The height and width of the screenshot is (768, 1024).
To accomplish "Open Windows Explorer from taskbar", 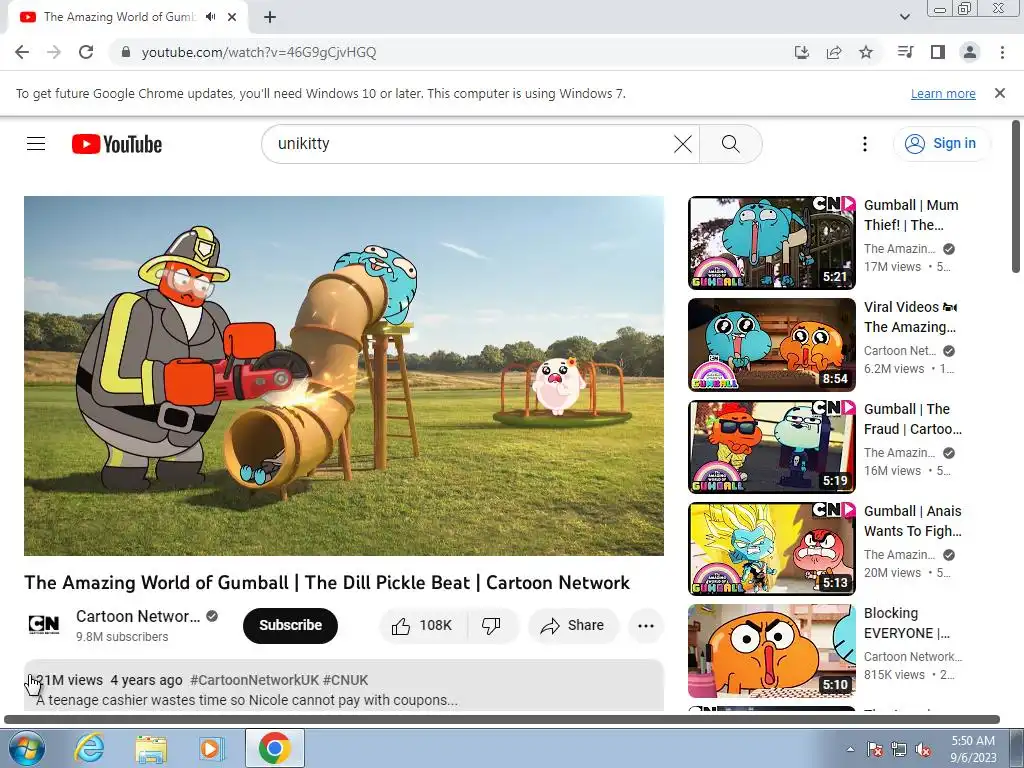I will click(151, 748).
